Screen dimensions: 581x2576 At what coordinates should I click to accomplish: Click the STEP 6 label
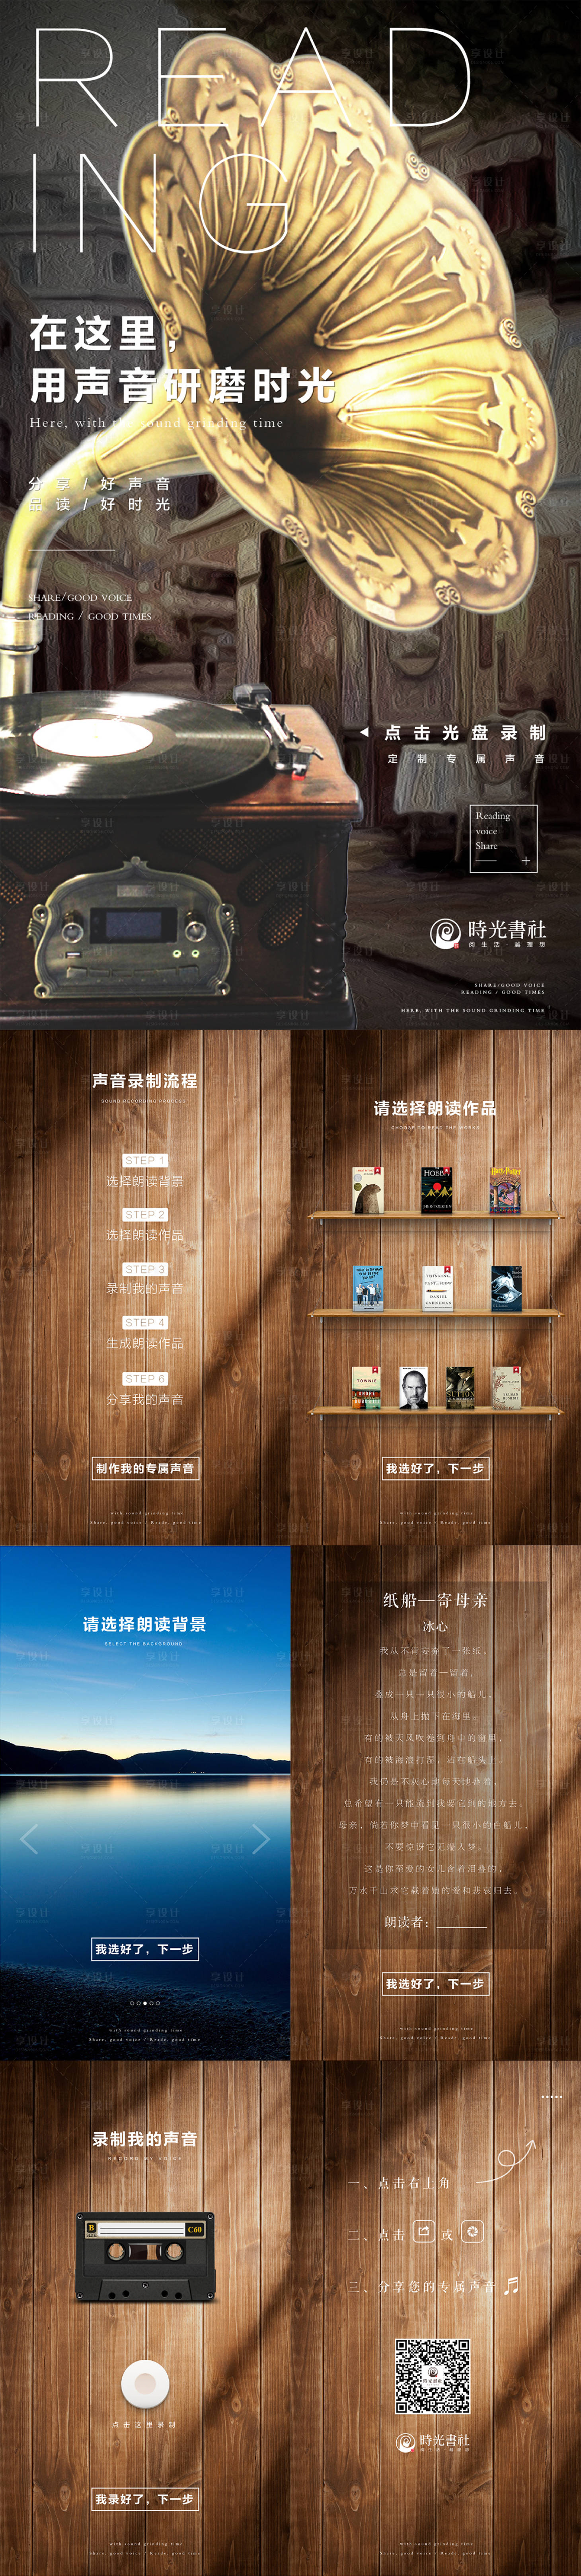coord(145,1378)
